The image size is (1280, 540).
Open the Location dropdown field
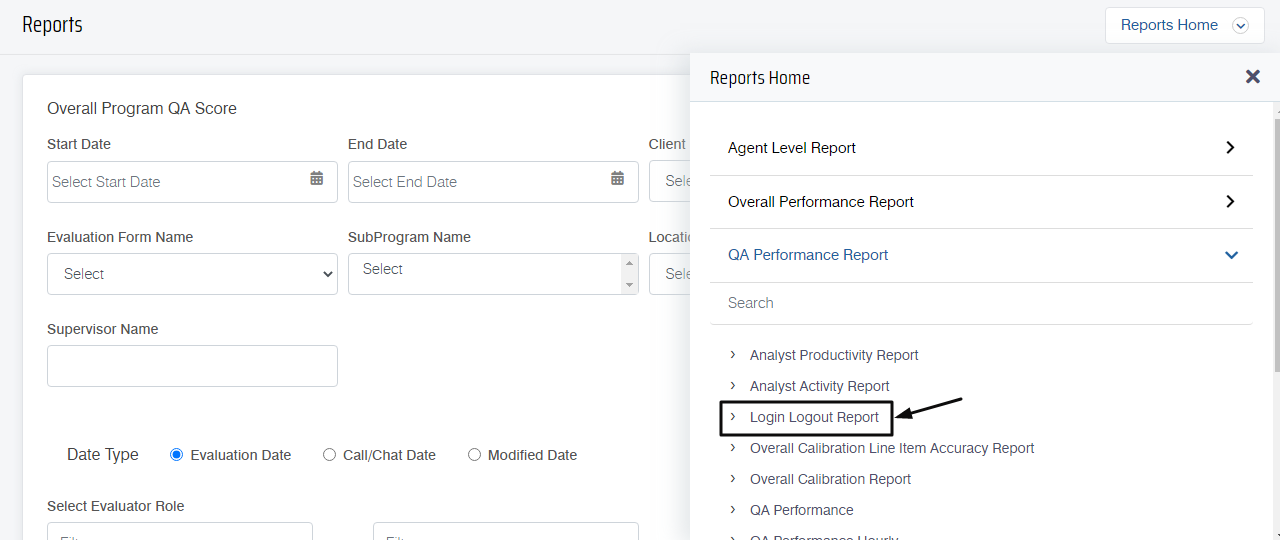(670, 274)
